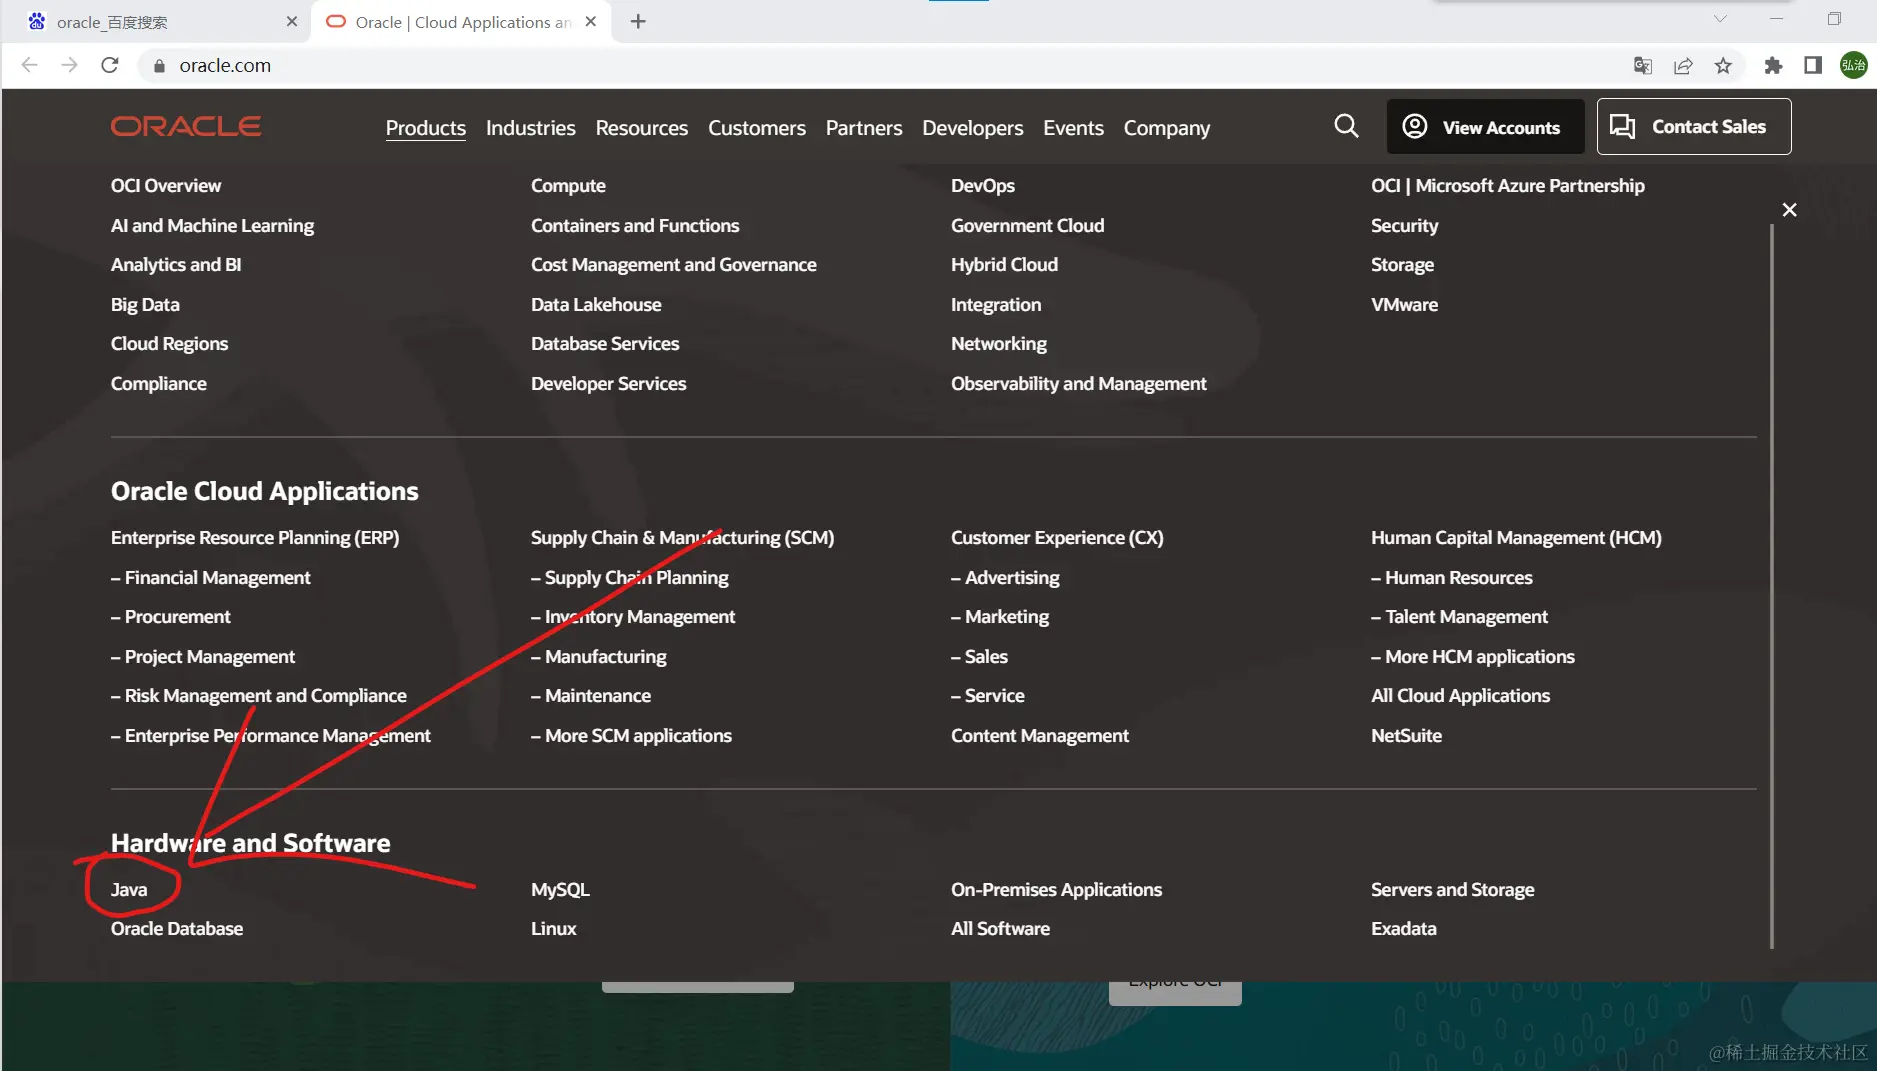Open the All Software link
The width and height of the screenshot is (1877, 1071).
[x=1000, y=928]
